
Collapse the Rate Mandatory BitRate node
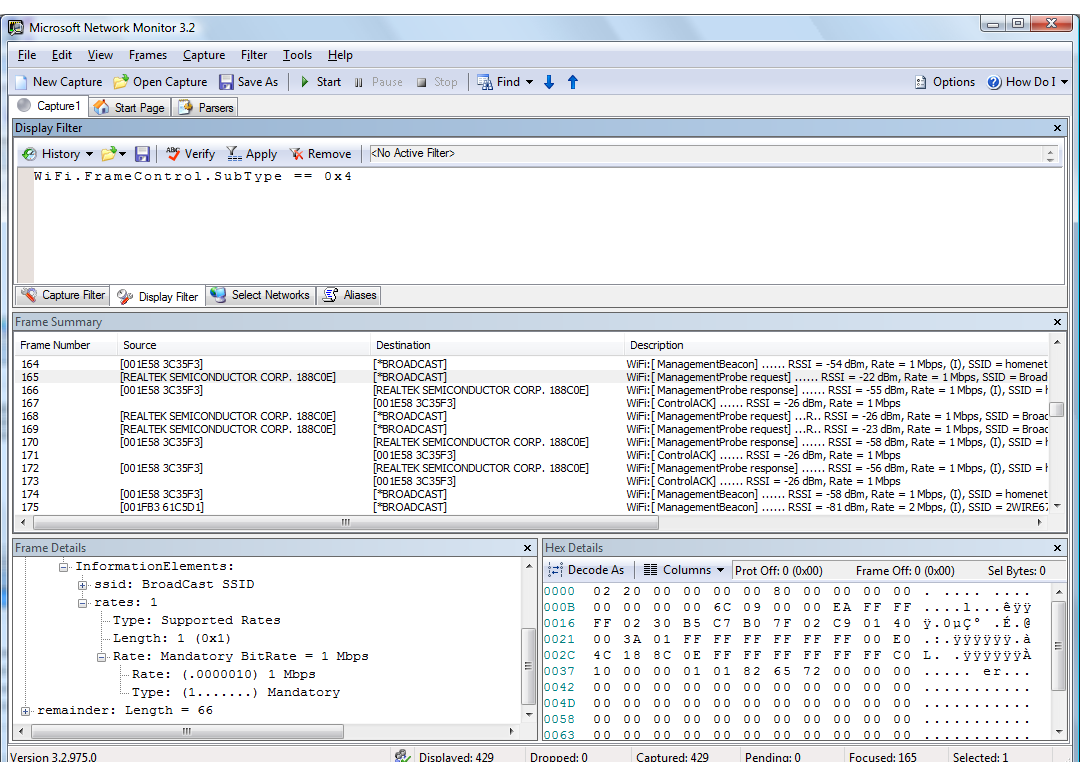coord(101,657)
